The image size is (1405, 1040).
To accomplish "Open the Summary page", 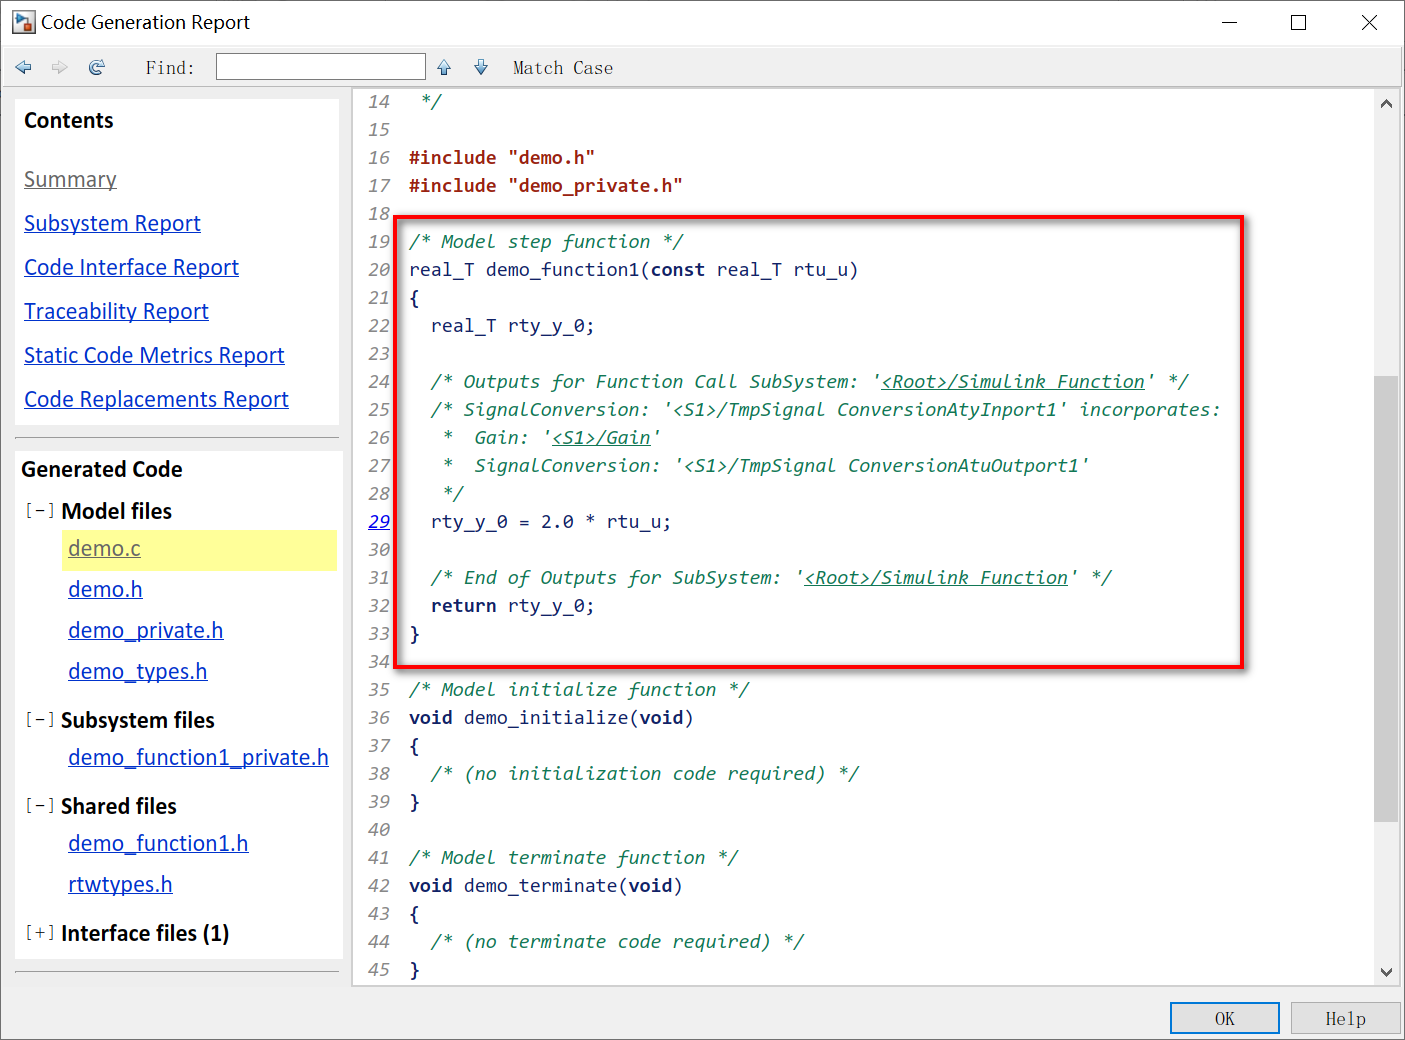I will (70, 179).
